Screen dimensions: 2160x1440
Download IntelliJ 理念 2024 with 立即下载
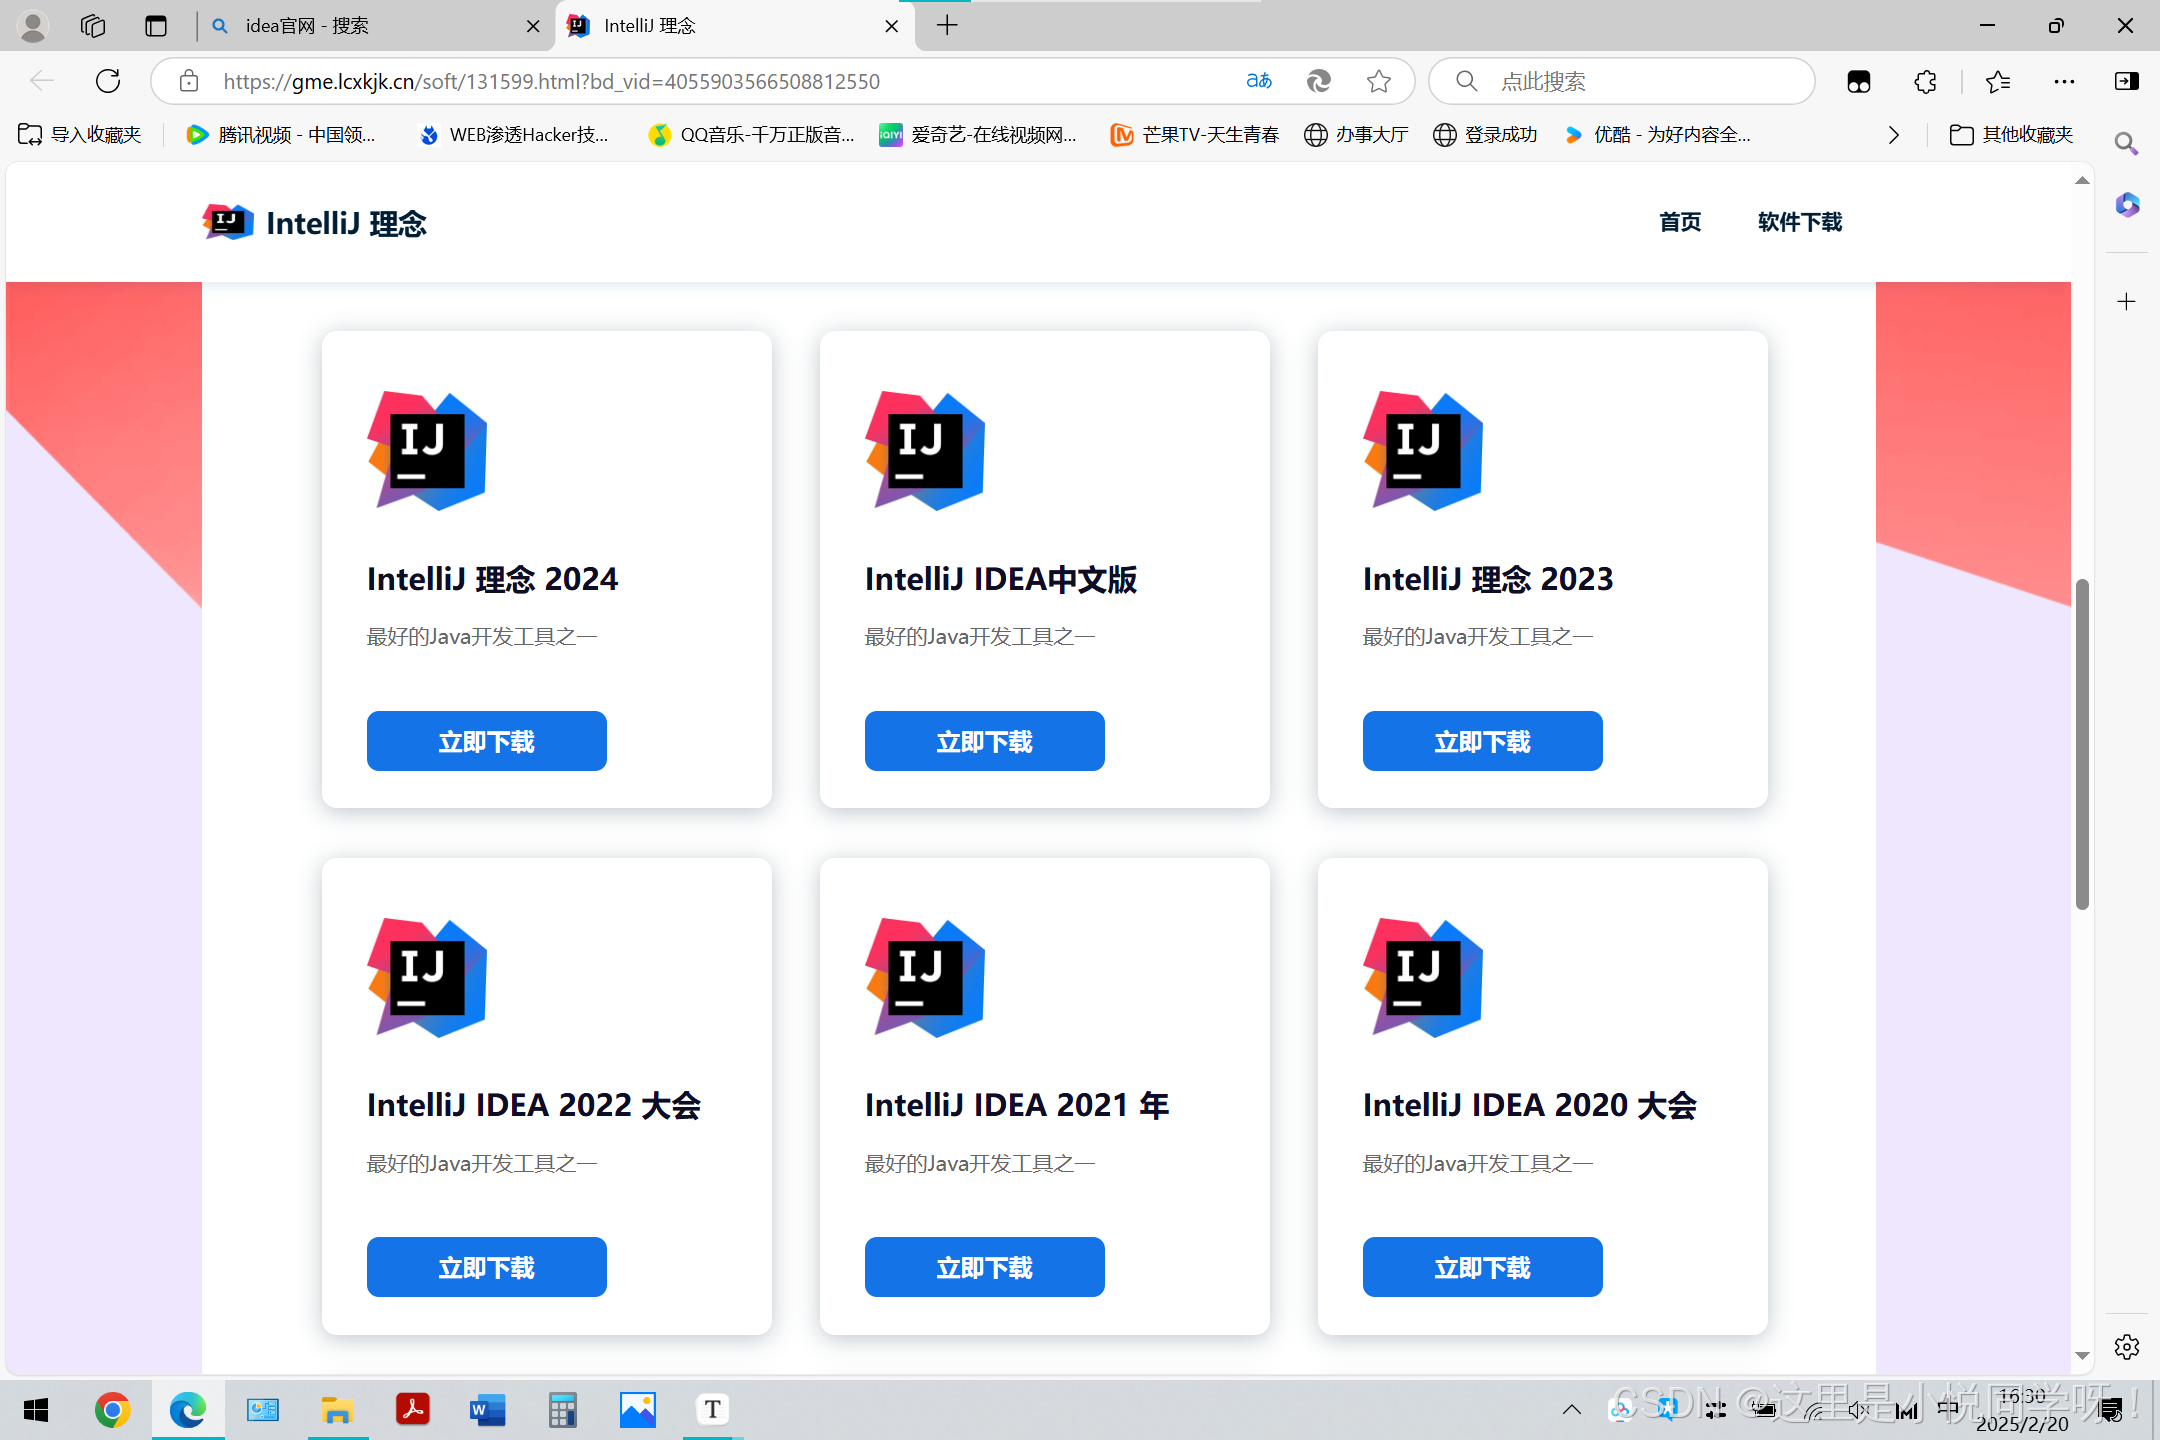click(486, 741)
